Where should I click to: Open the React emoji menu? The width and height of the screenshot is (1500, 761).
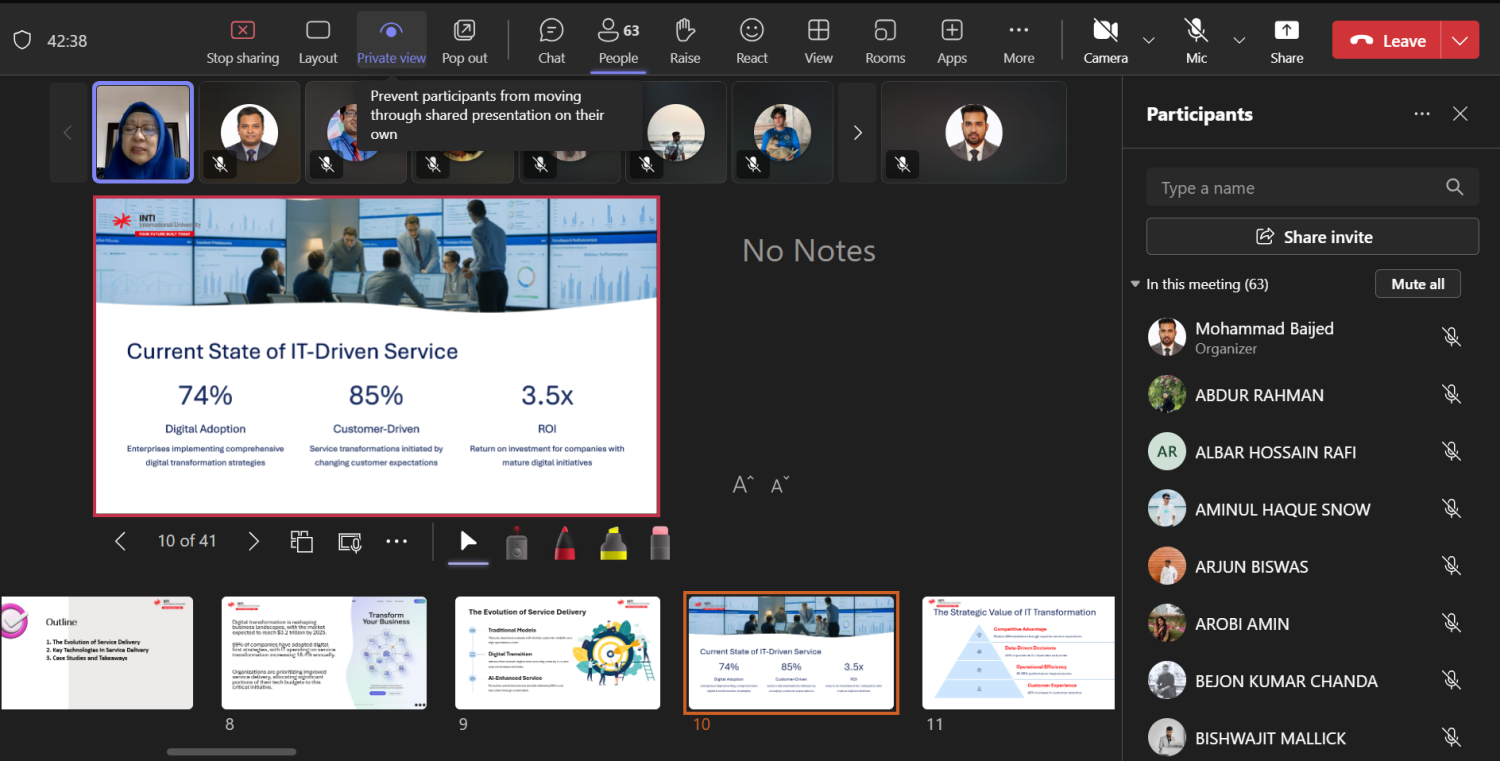752,41
